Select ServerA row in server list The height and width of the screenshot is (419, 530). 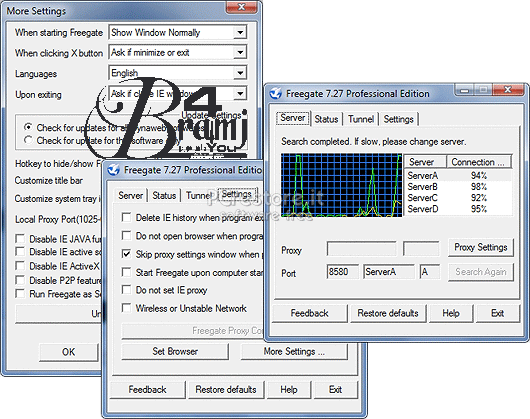click(x=458, y=175)
